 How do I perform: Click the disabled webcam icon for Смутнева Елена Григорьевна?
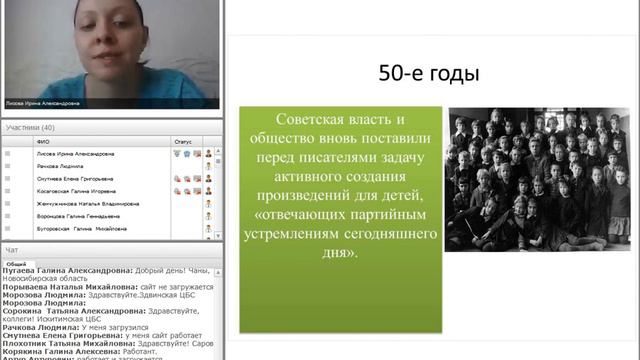pyautogui.click(x=187, y=179)
